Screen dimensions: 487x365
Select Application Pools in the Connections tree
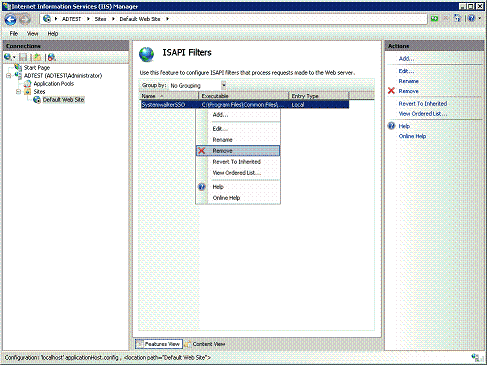(54, 84)
